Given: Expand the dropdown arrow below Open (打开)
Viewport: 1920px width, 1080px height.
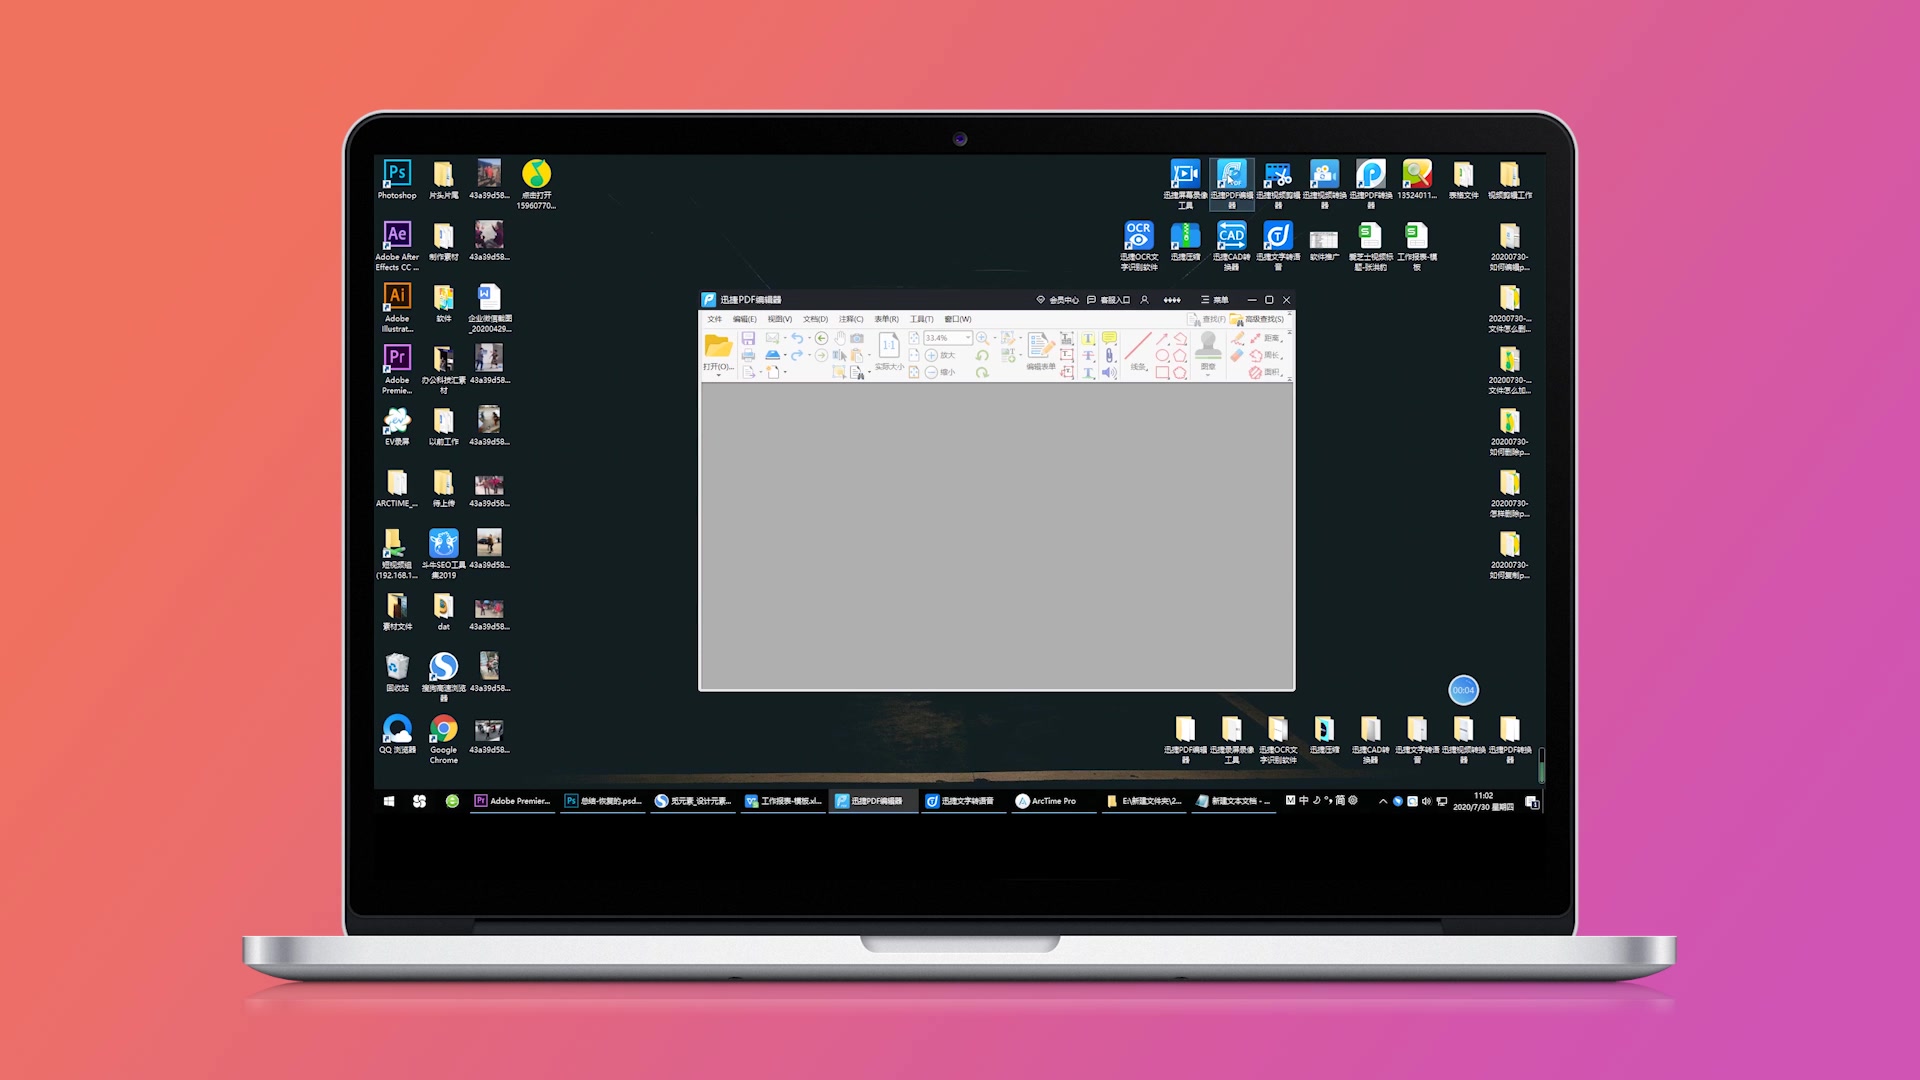Looking at the screenshot, I should (718, 375).
